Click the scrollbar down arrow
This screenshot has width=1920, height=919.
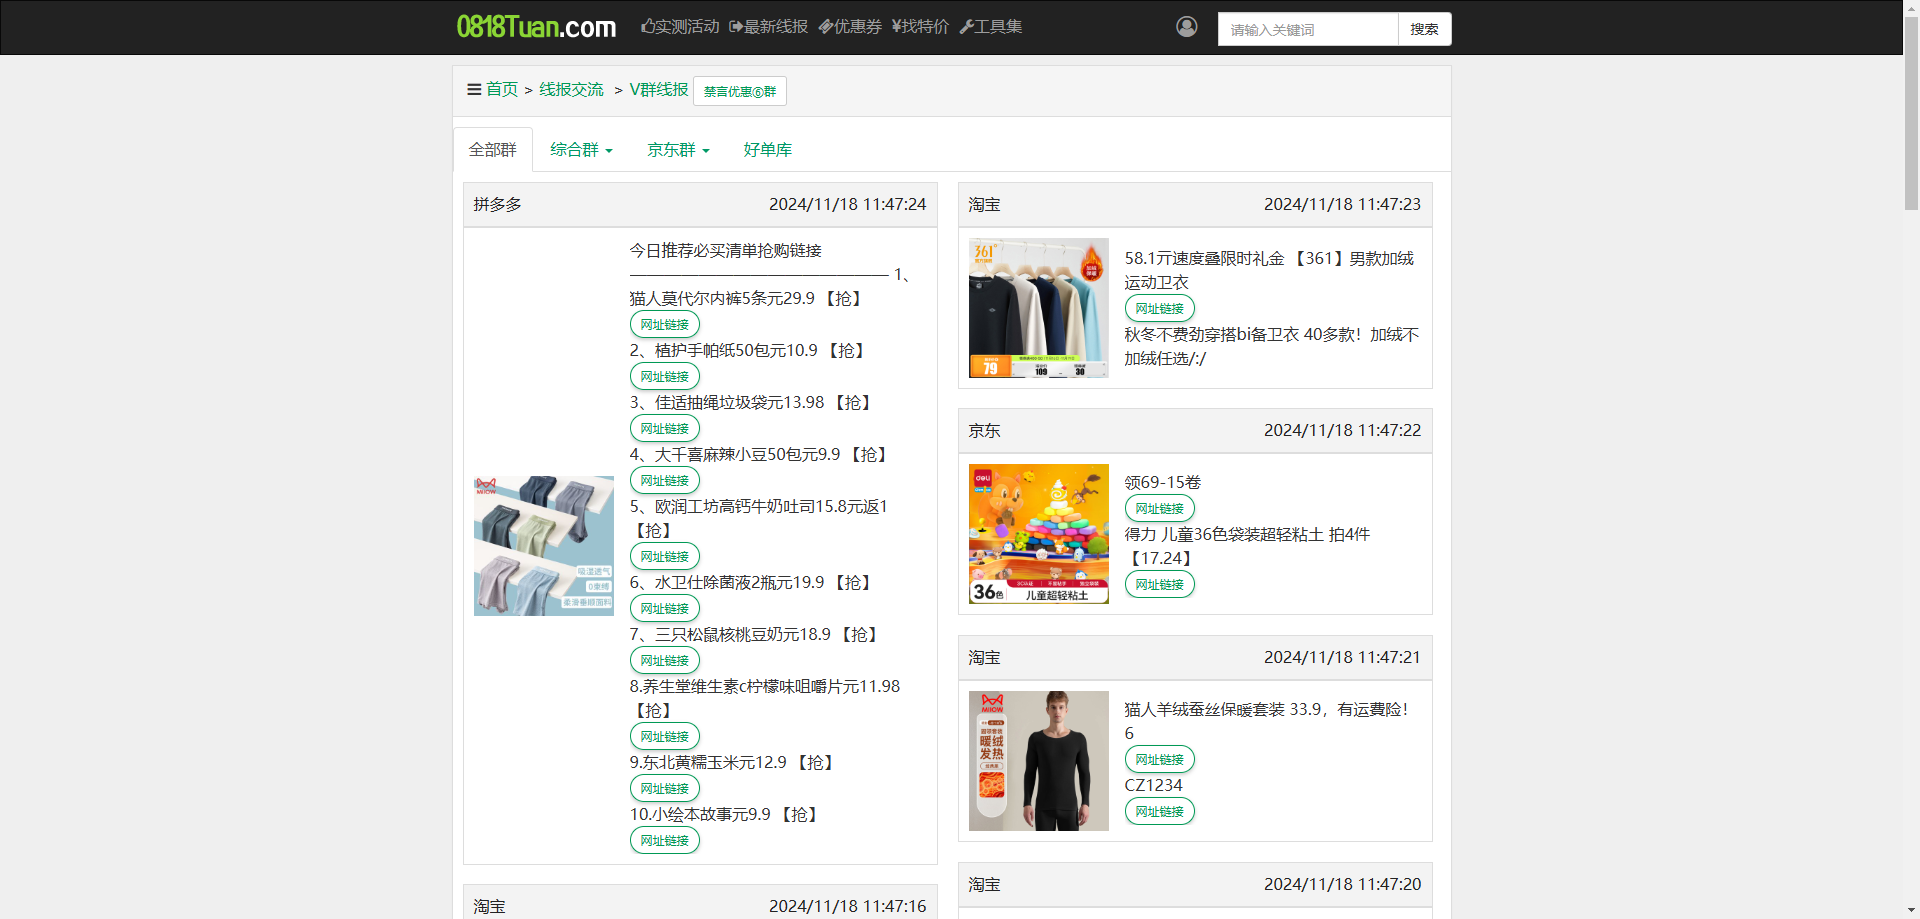(x=1911, y=911)
